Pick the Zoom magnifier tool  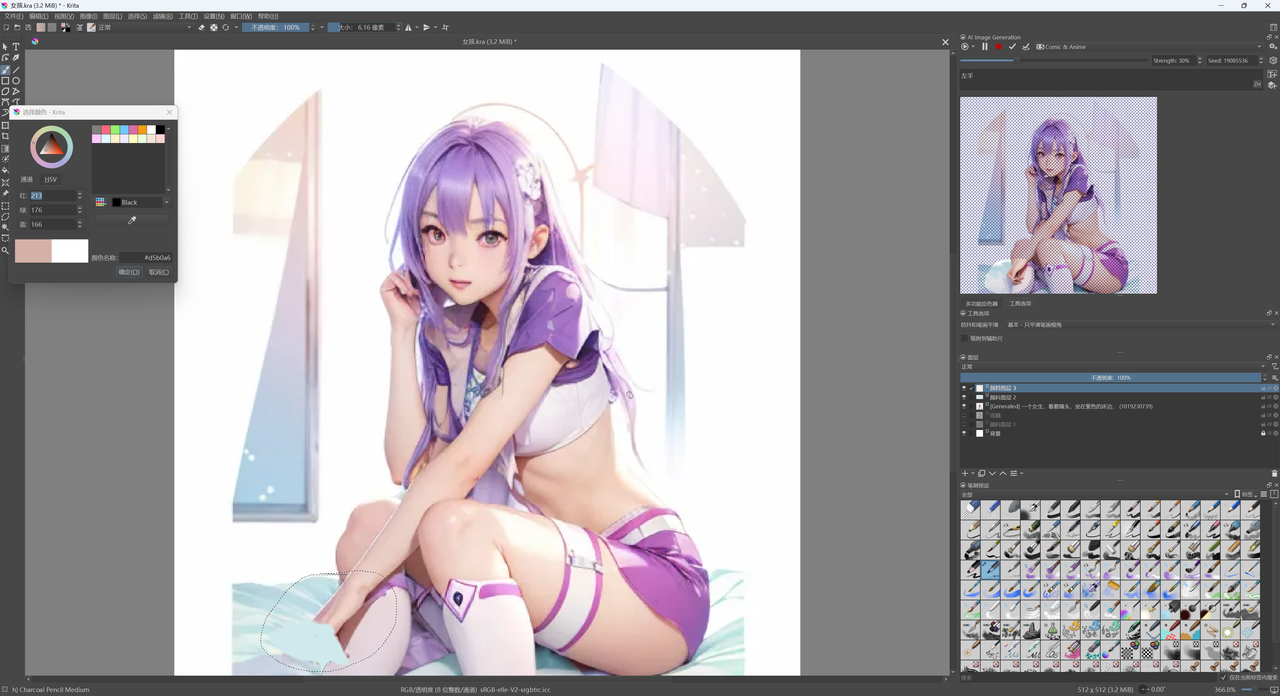(x=5, y=250)
